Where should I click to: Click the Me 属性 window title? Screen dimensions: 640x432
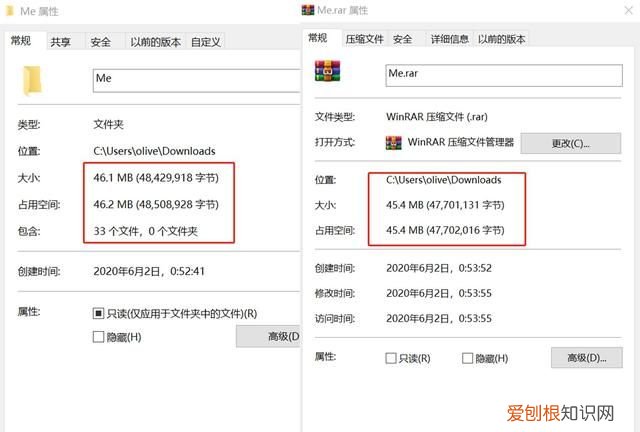coord(39,11)
